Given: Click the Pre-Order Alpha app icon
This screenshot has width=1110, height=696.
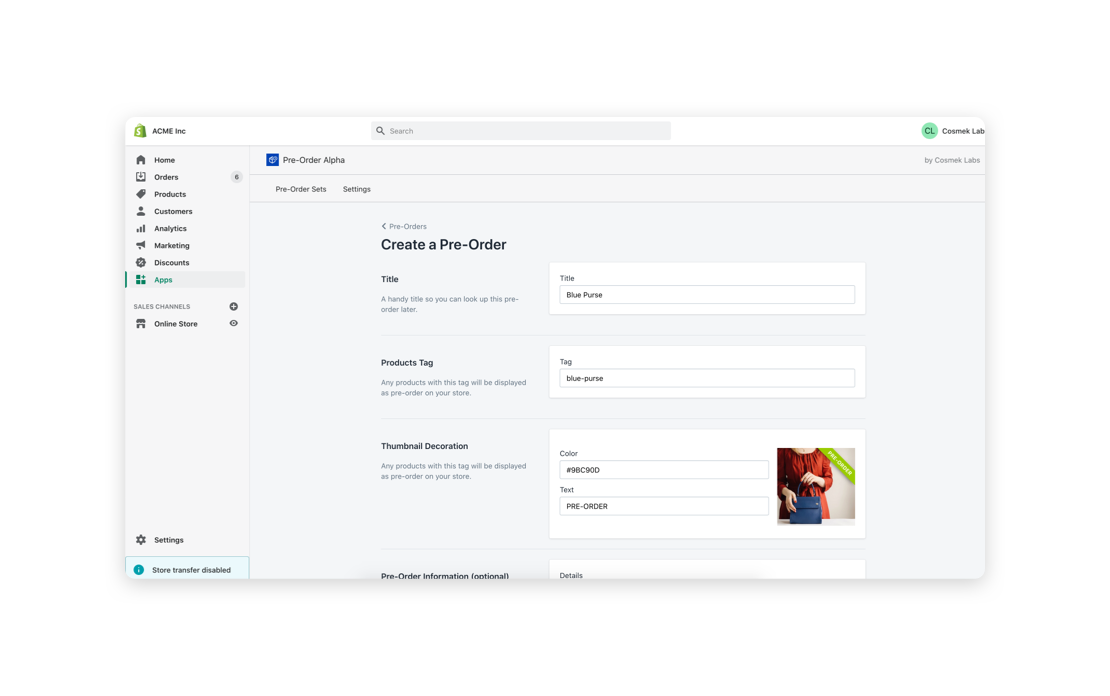Looking at the screenshot, I should pos(273,160).
